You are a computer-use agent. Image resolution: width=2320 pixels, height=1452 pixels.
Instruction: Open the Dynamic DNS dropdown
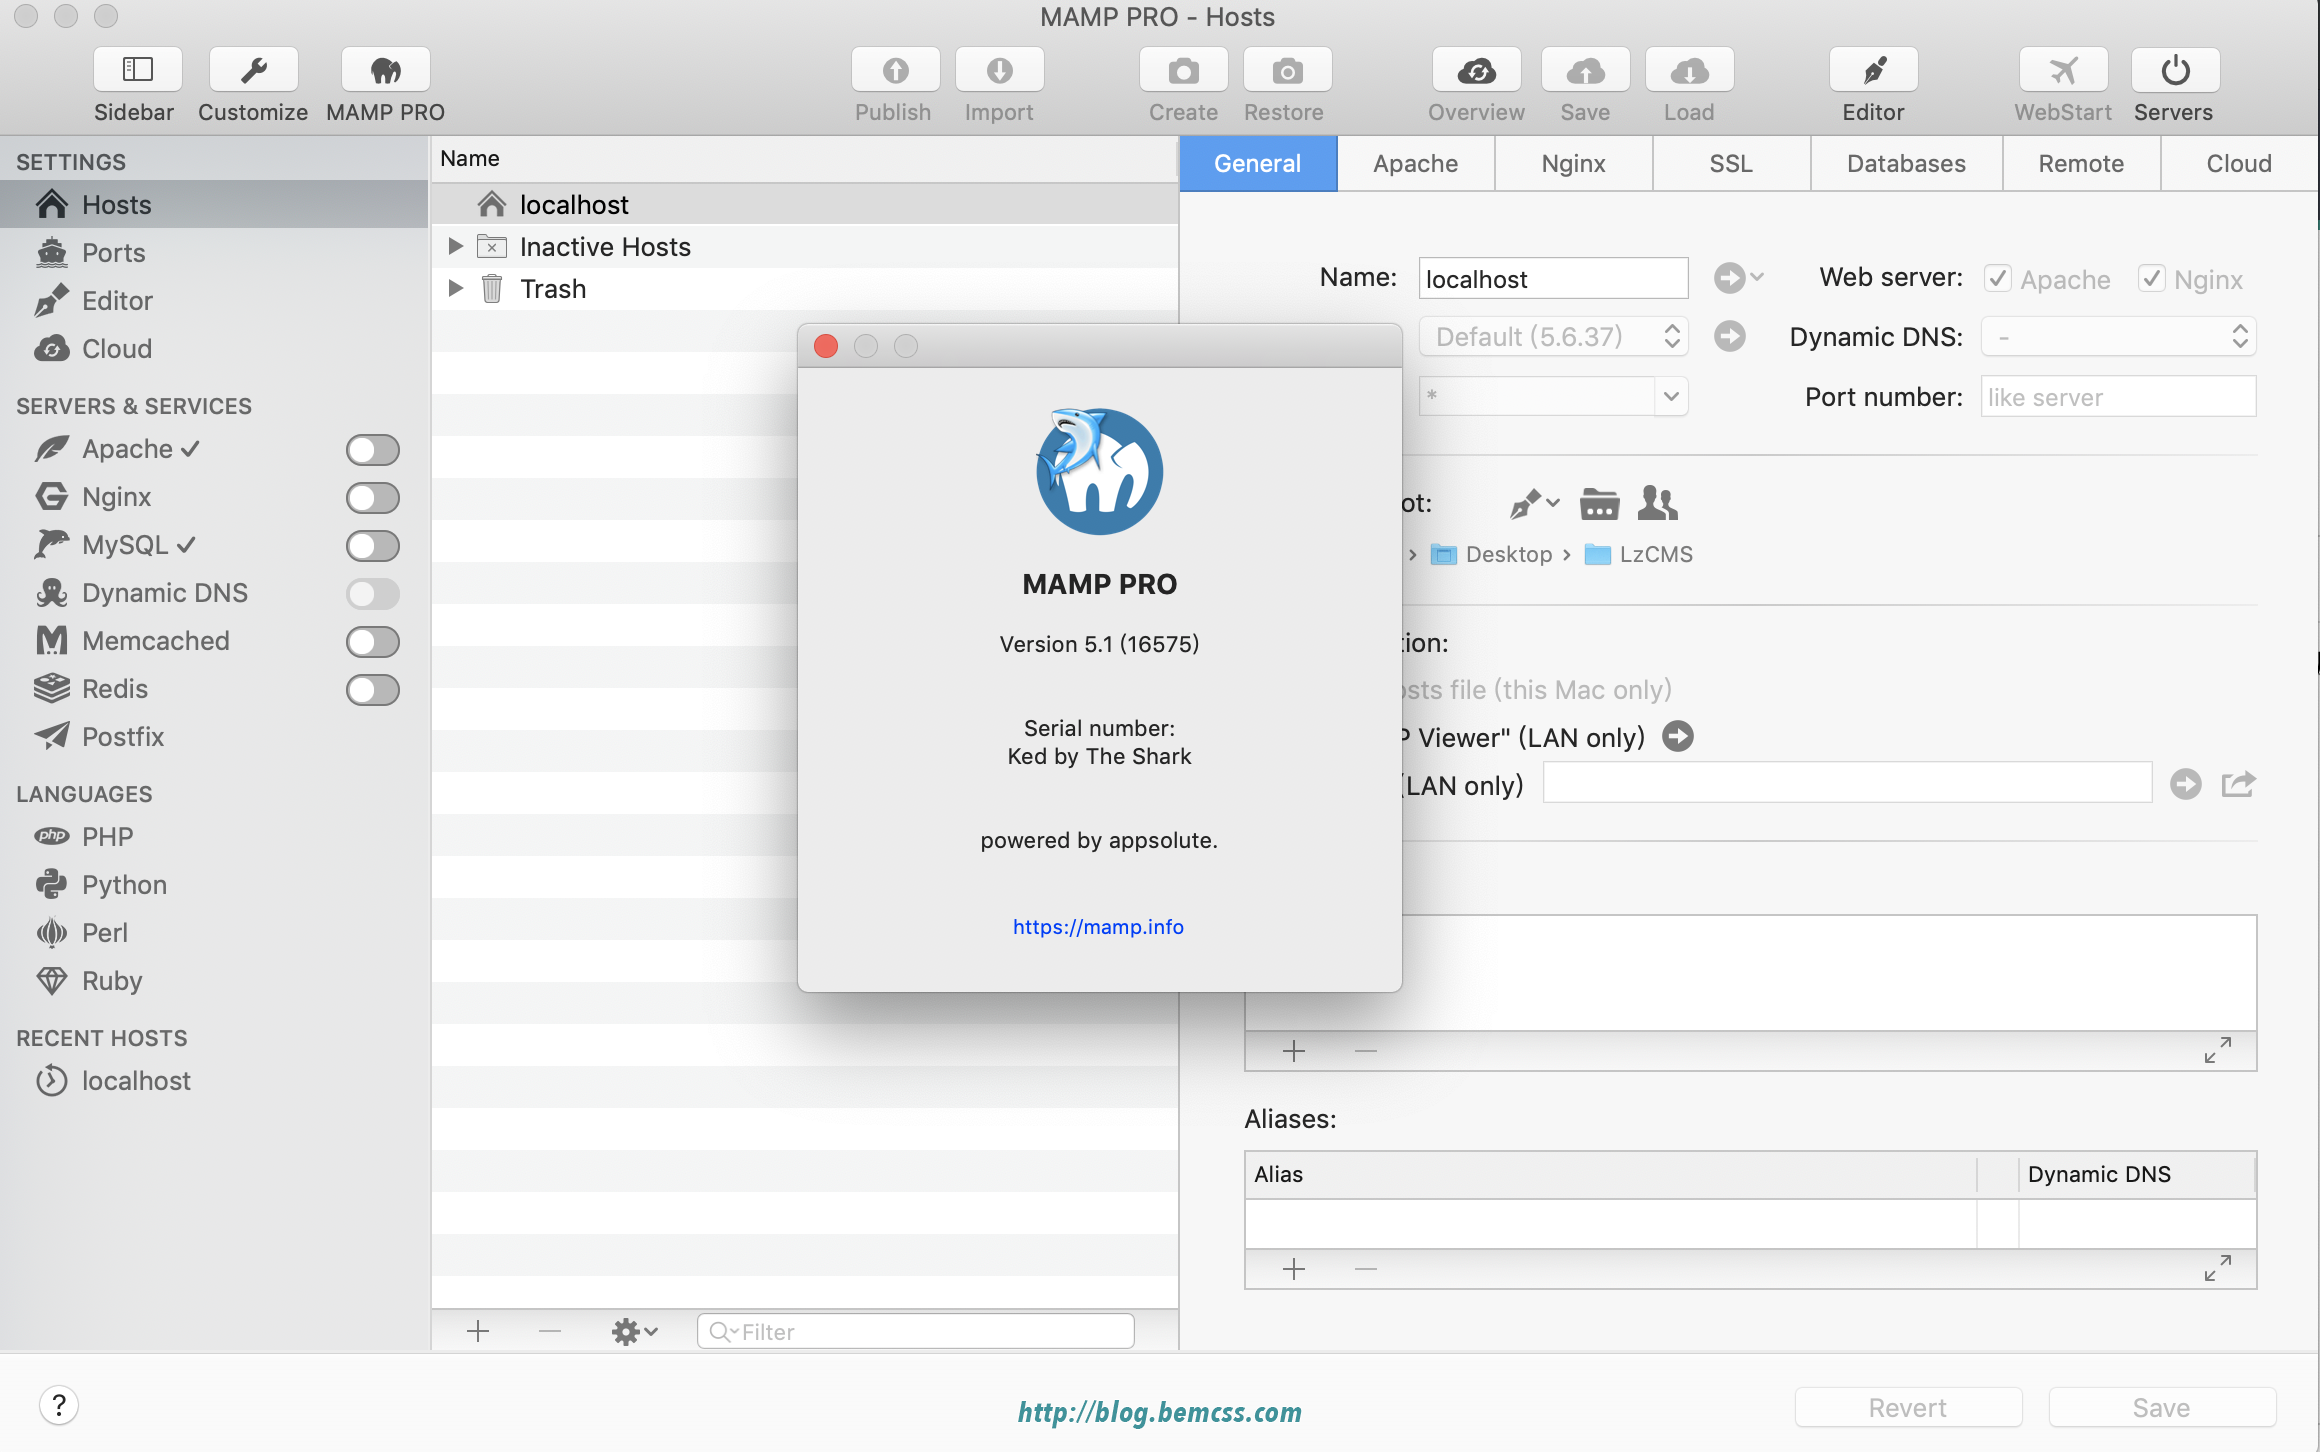(x=2118, y=337)
